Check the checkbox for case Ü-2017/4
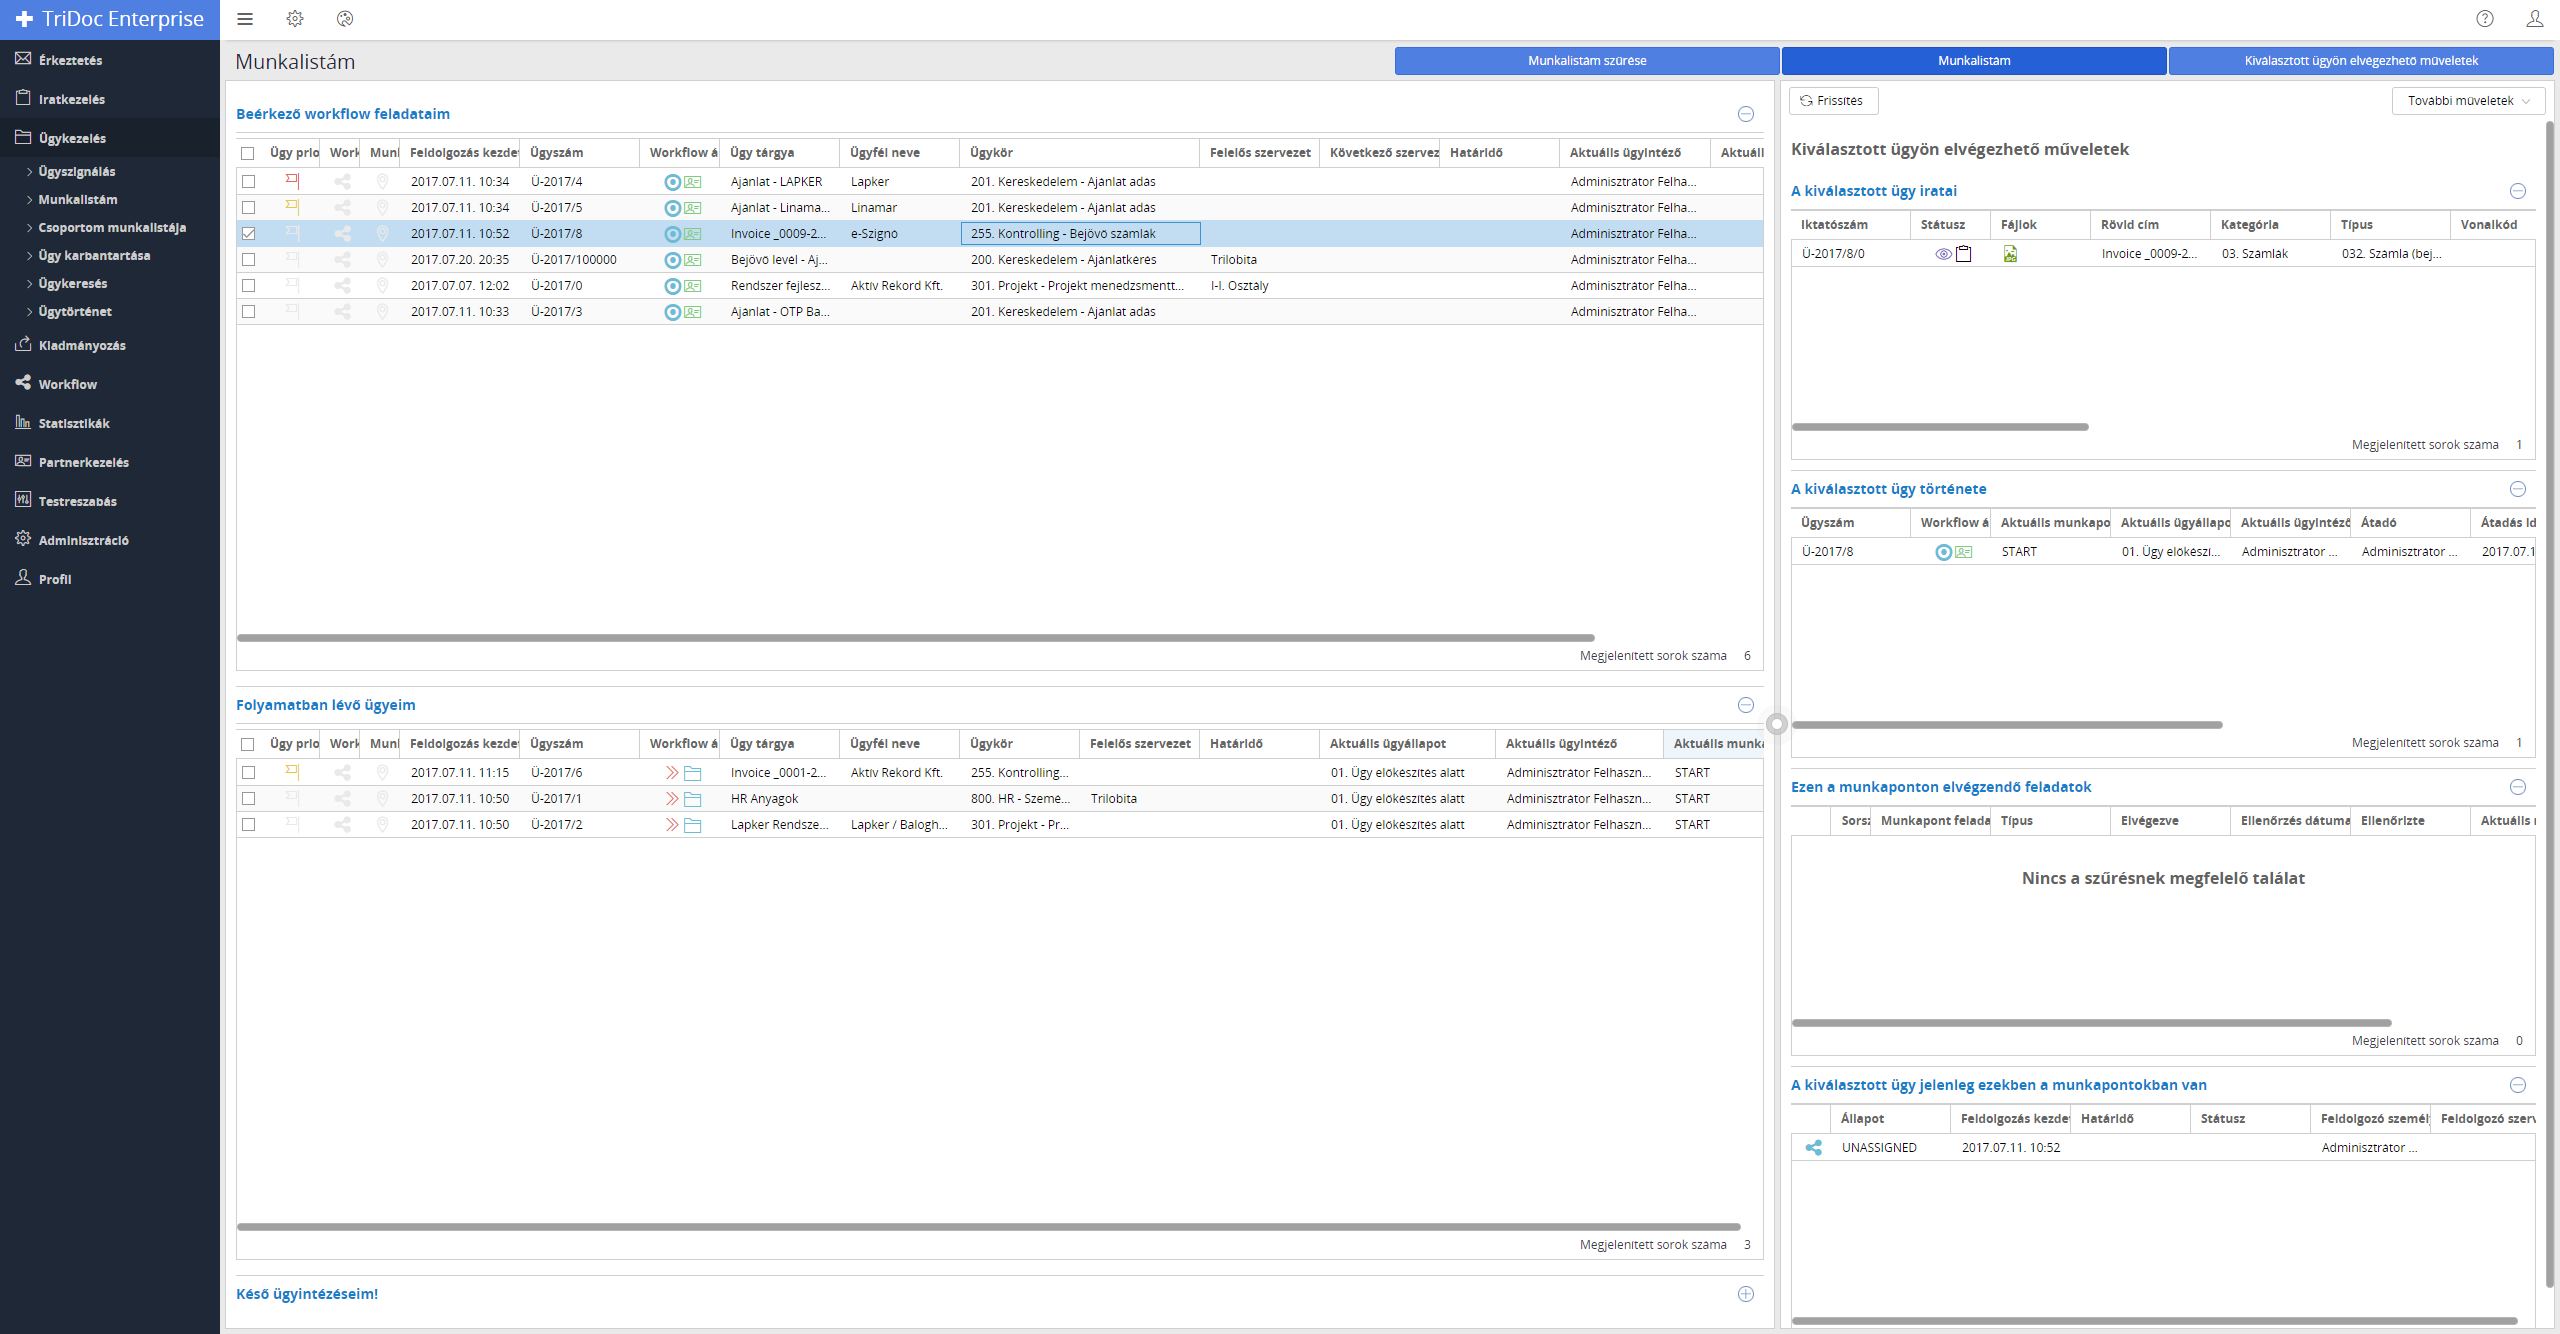The height and width of the screenshot is (1334, 2560). click(x=249, y=182)
